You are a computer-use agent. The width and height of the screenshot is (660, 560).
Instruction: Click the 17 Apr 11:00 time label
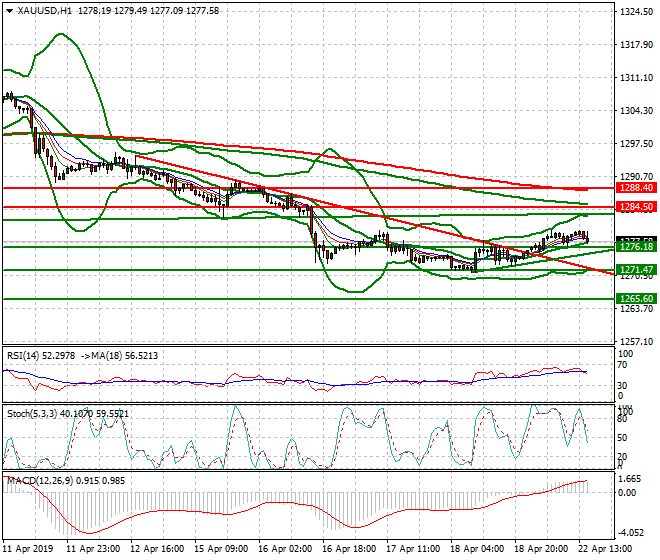tap(413, 549)
